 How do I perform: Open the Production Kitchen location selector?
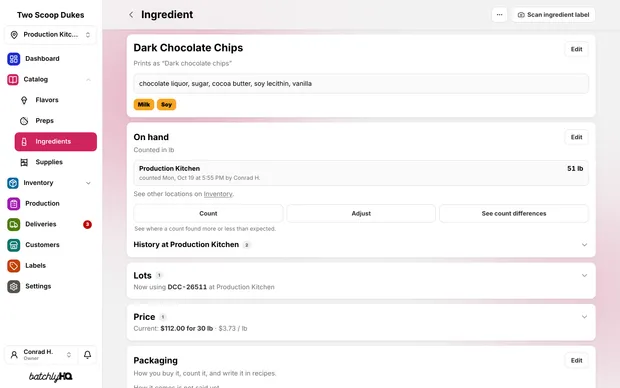point(51,35)
